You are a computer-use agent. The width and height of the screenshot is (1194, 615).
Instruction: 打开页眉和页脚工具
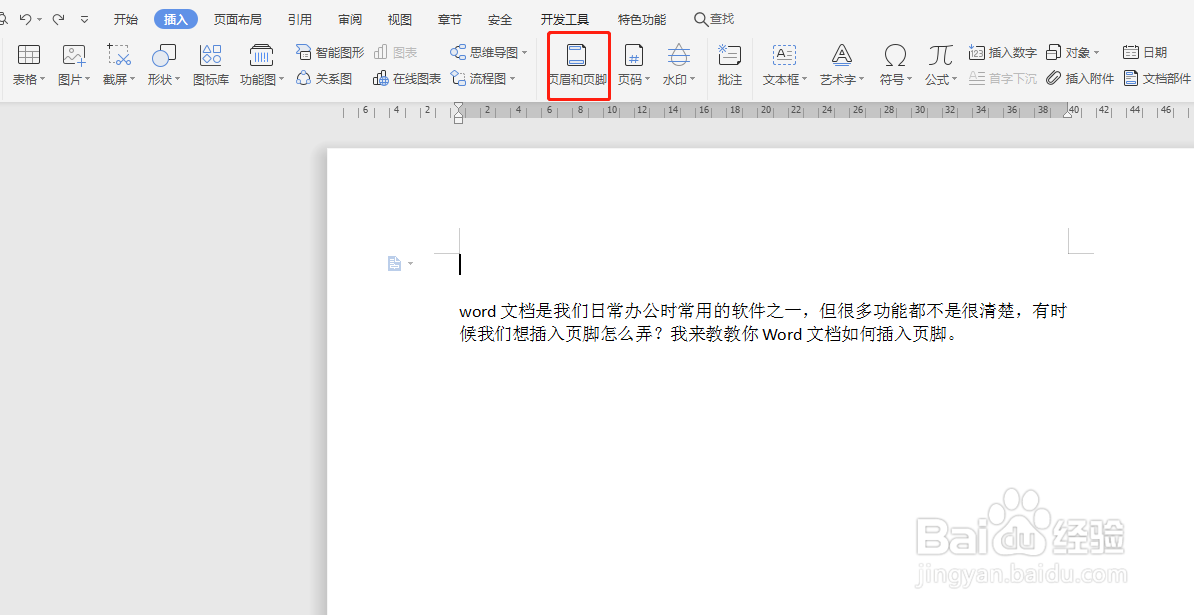[577, 65]
